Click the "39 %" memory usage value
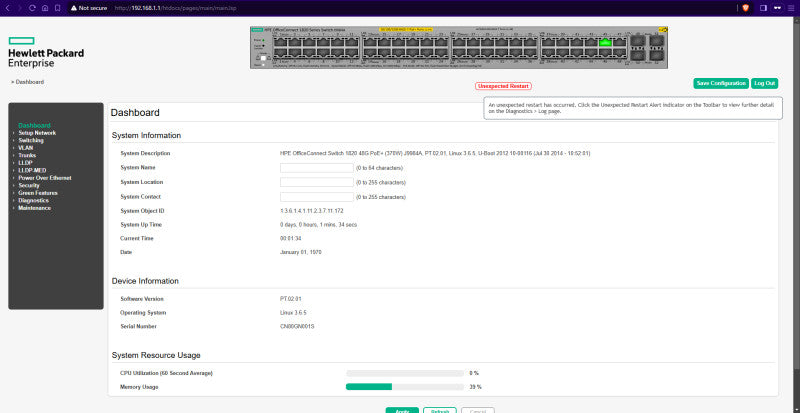Image resolution: width=800 pixels, height=413 pixels. pyautogui.click(x=476, y=387)
